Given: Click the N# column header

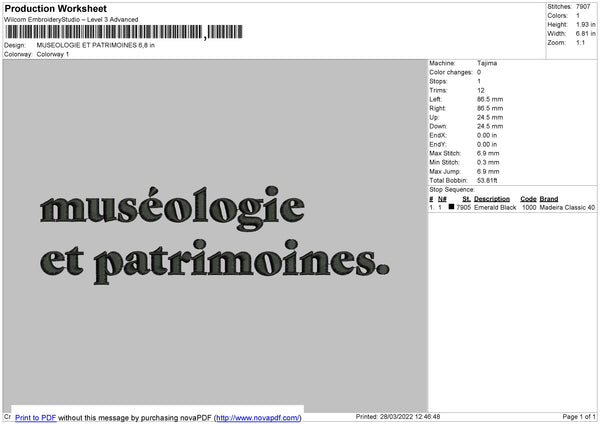Looking at the screenshot, I should click(442, 199).
